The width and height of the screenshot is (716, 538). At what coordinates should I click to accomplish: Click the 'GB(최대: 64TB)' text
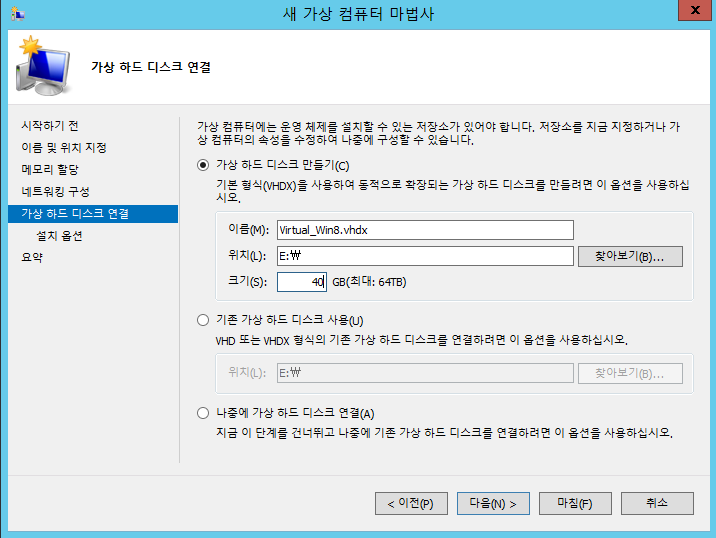point(369,282)
